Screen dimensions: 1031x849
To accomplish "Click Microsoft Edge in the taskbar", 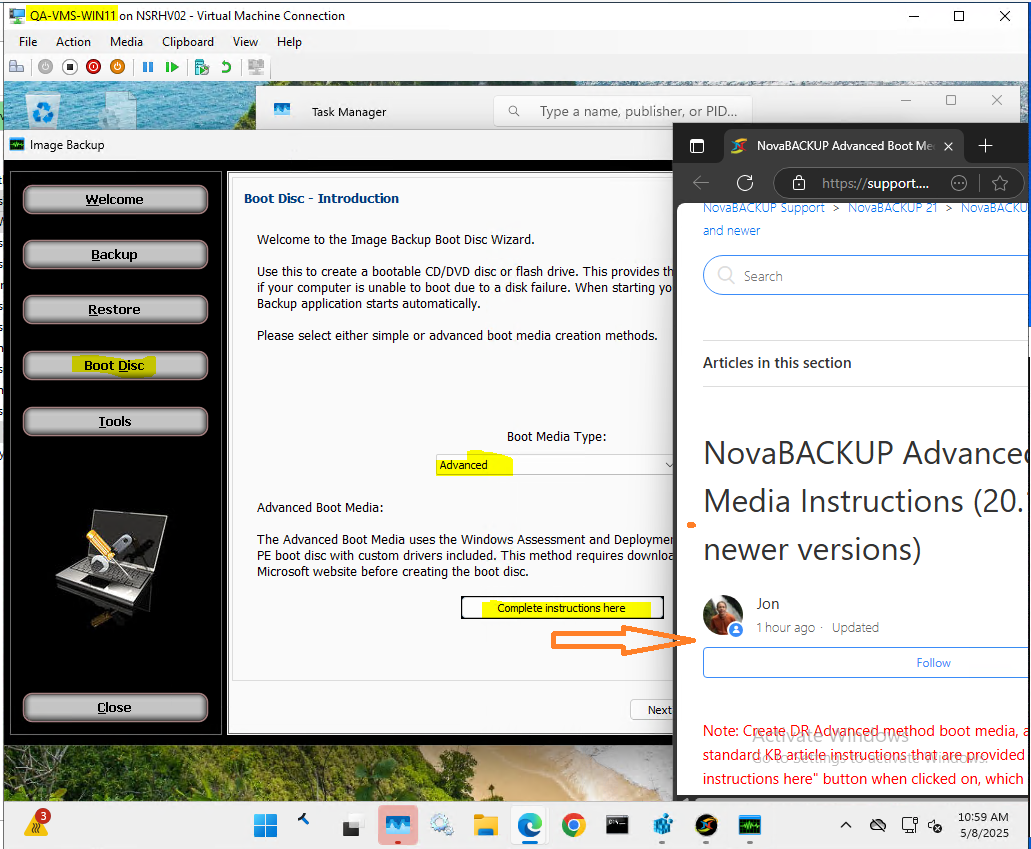I will pyautogui.click(x=529, y=825).
